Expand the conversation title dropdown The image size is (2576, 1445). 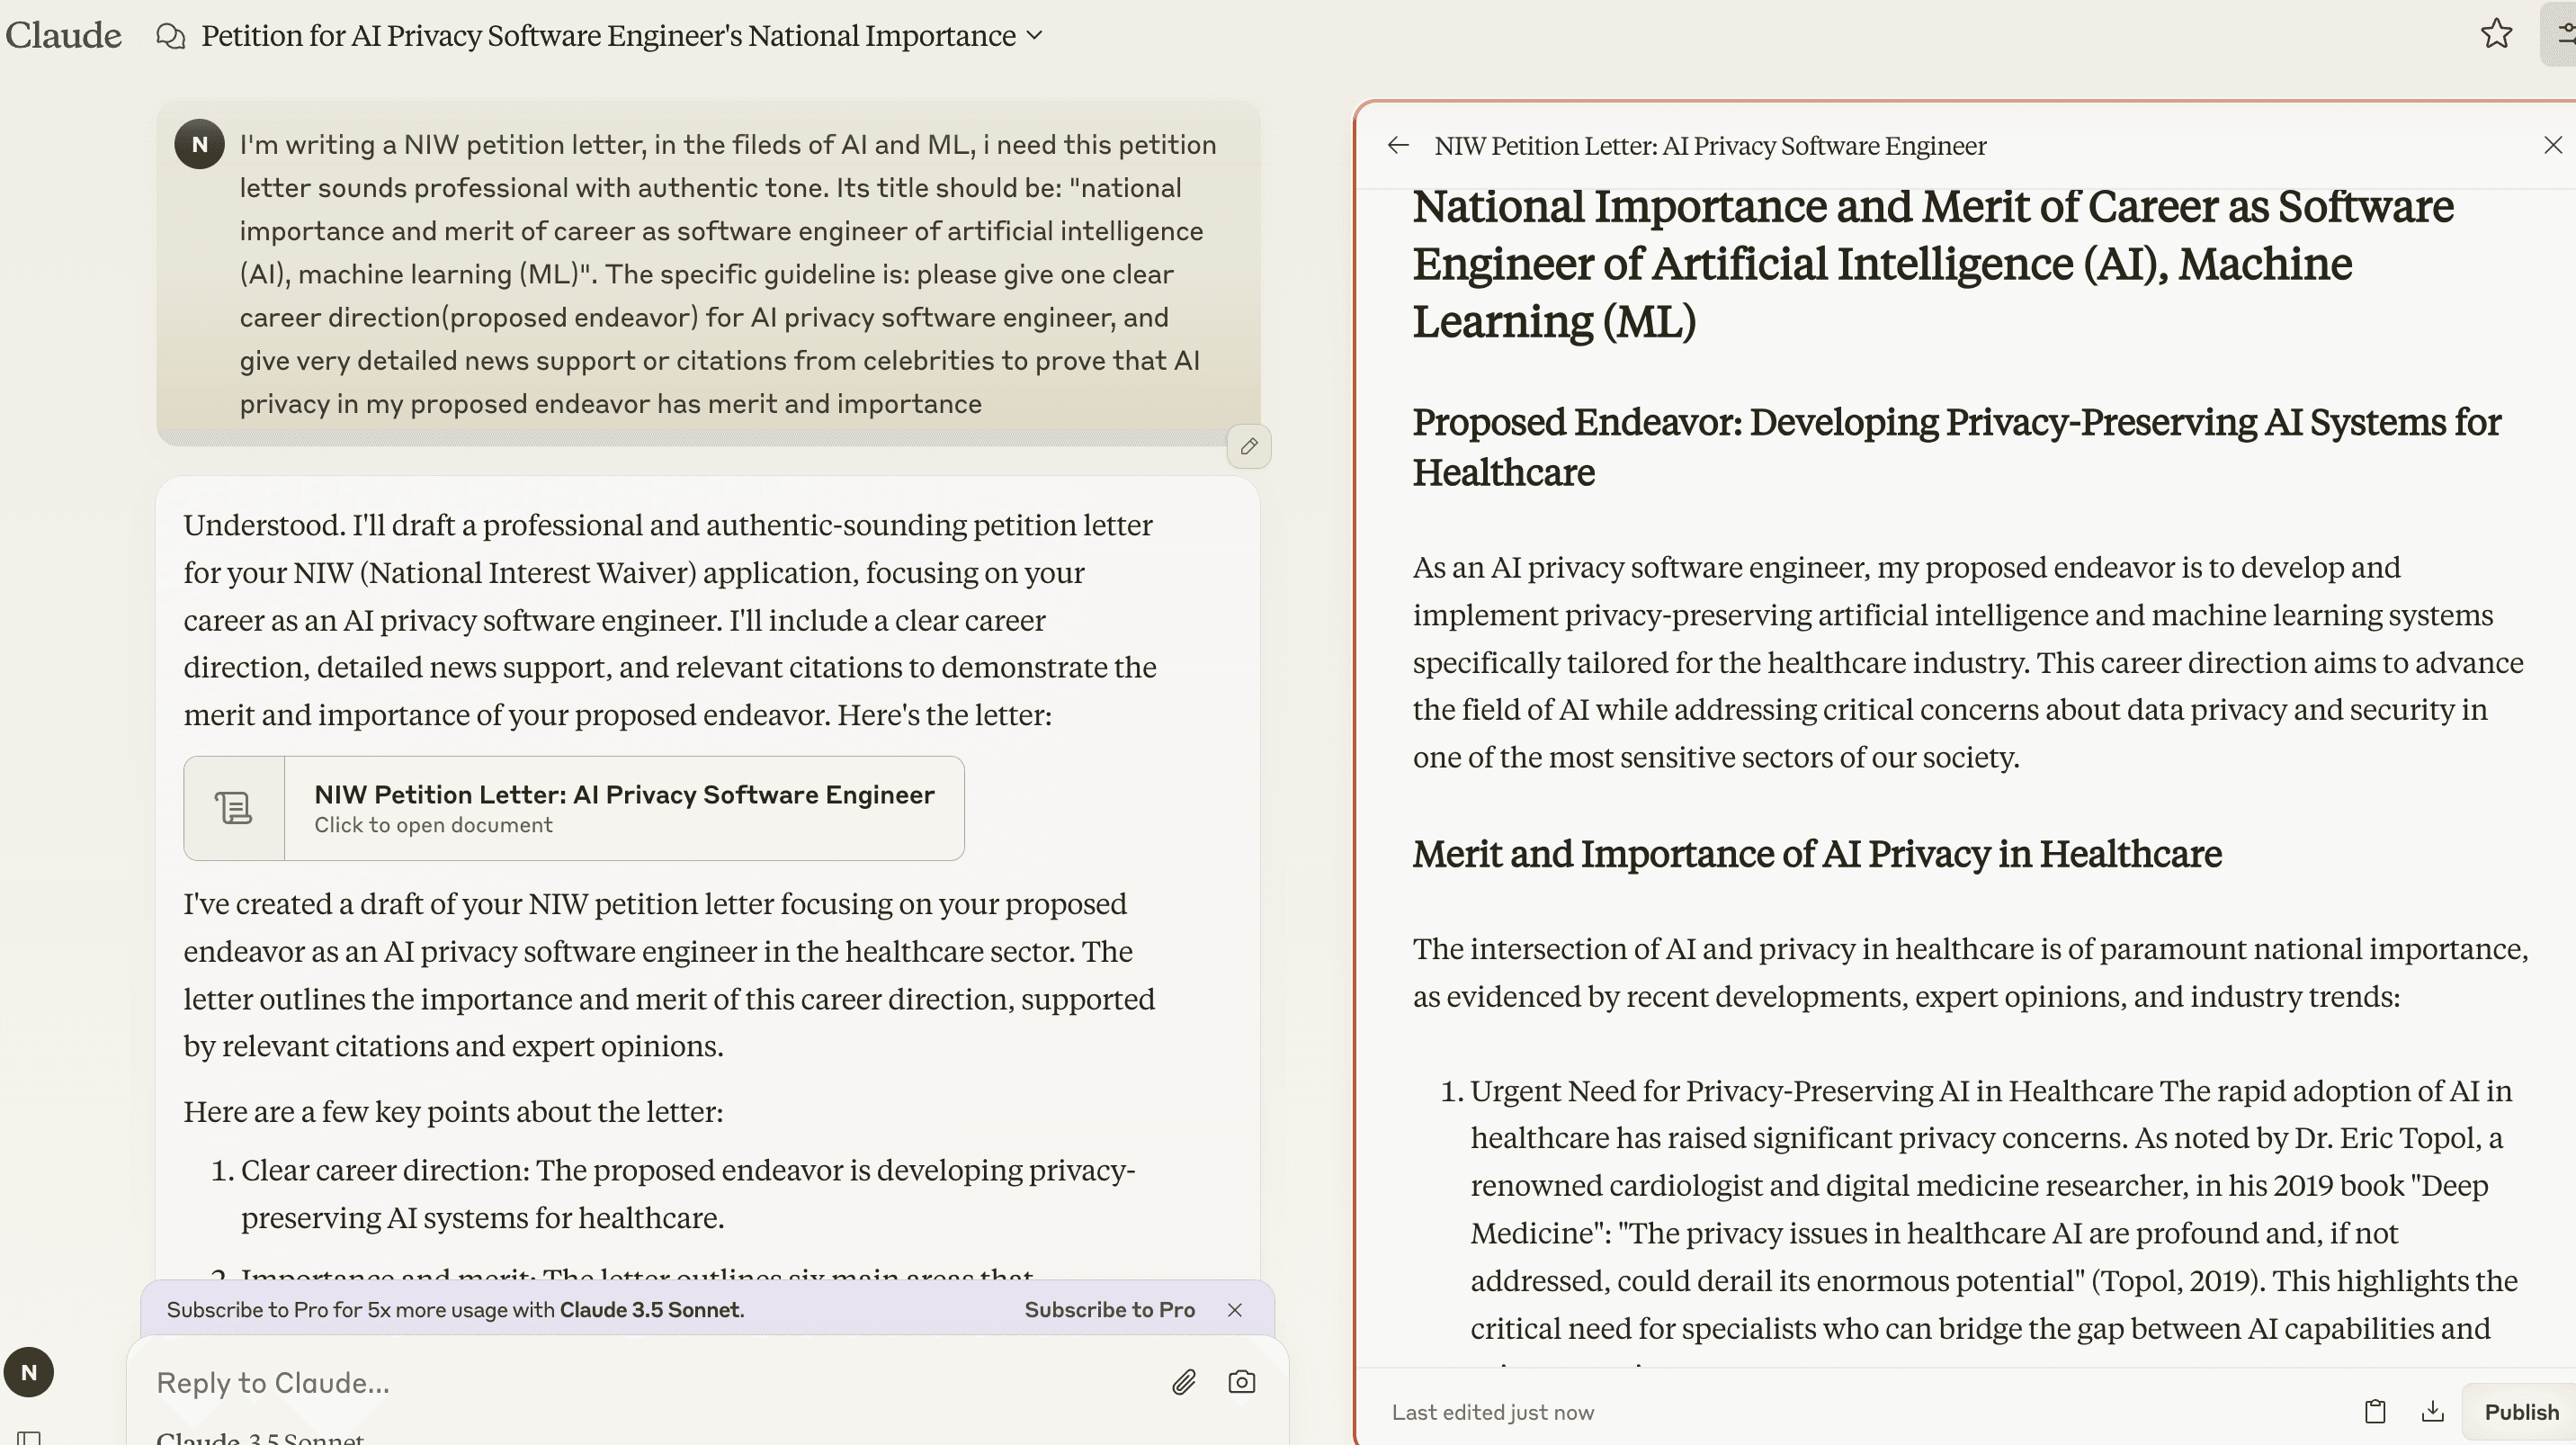(1035, 36)
